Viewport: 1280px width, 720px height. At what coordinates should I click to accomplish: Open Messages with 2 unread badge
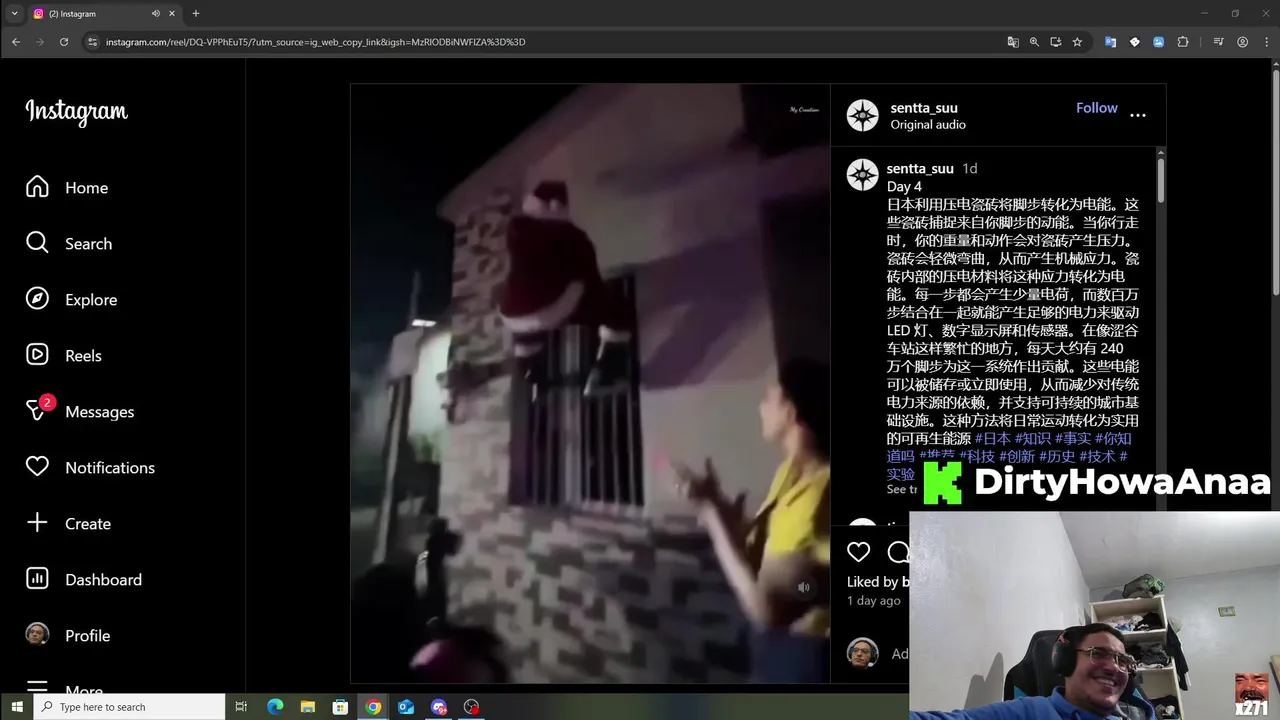click(x=80, y=411)
